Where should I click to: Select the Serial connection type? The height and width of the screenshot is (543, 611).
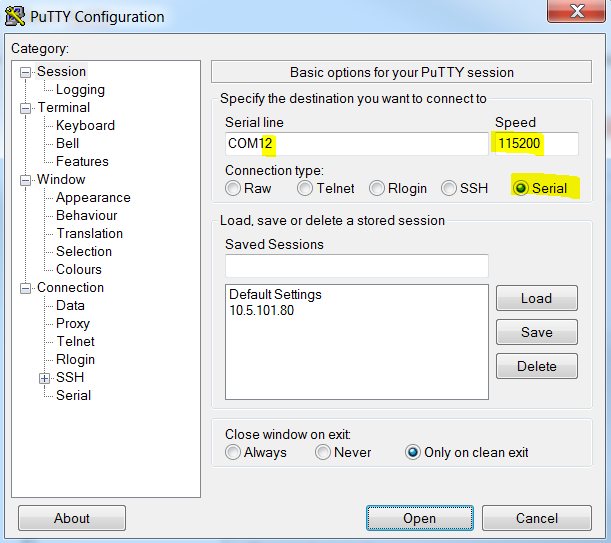coord(520,188)
